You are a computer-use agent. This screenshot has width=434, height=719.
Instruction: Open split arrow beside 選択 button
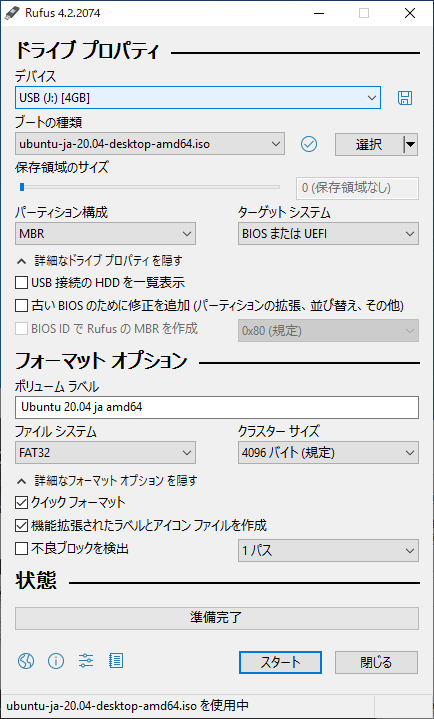[x=411, y=144]
